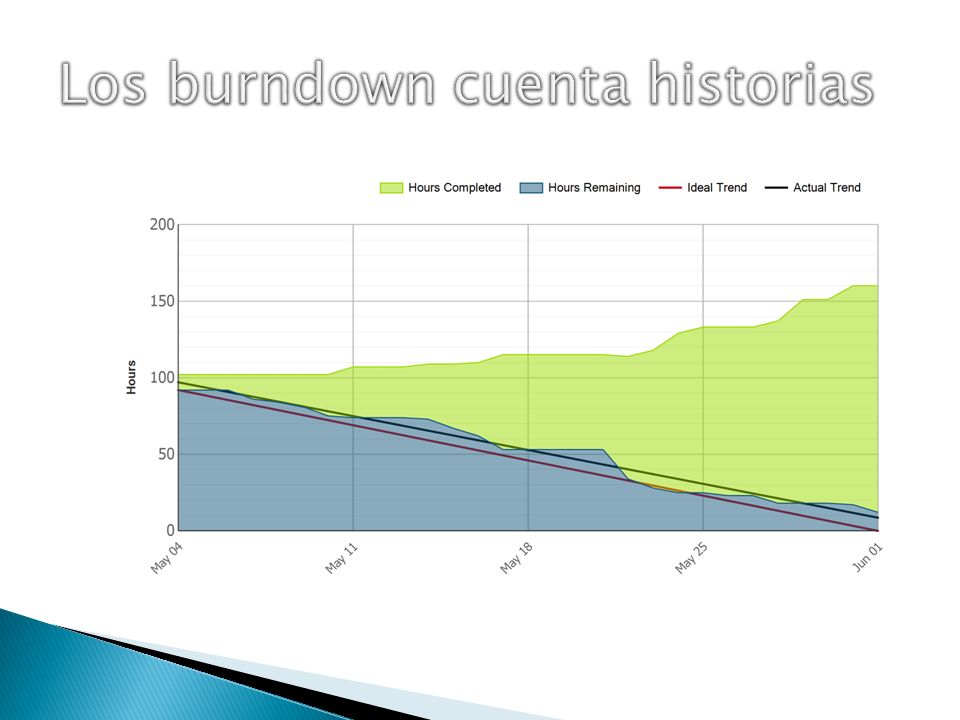Toggle the Hours Remaining legend label
Viewport: 960px width, 720px height.
click(x=594, y=188)
